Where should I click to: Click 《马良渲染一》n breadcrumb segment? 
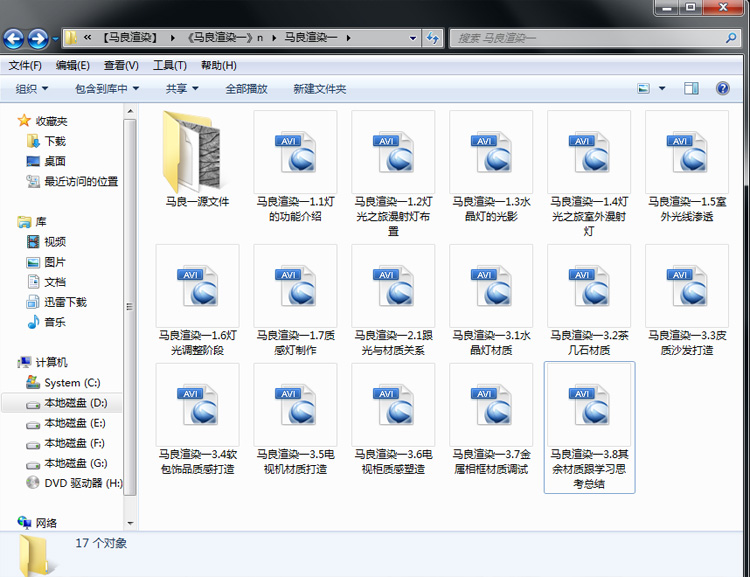(225, 37)
